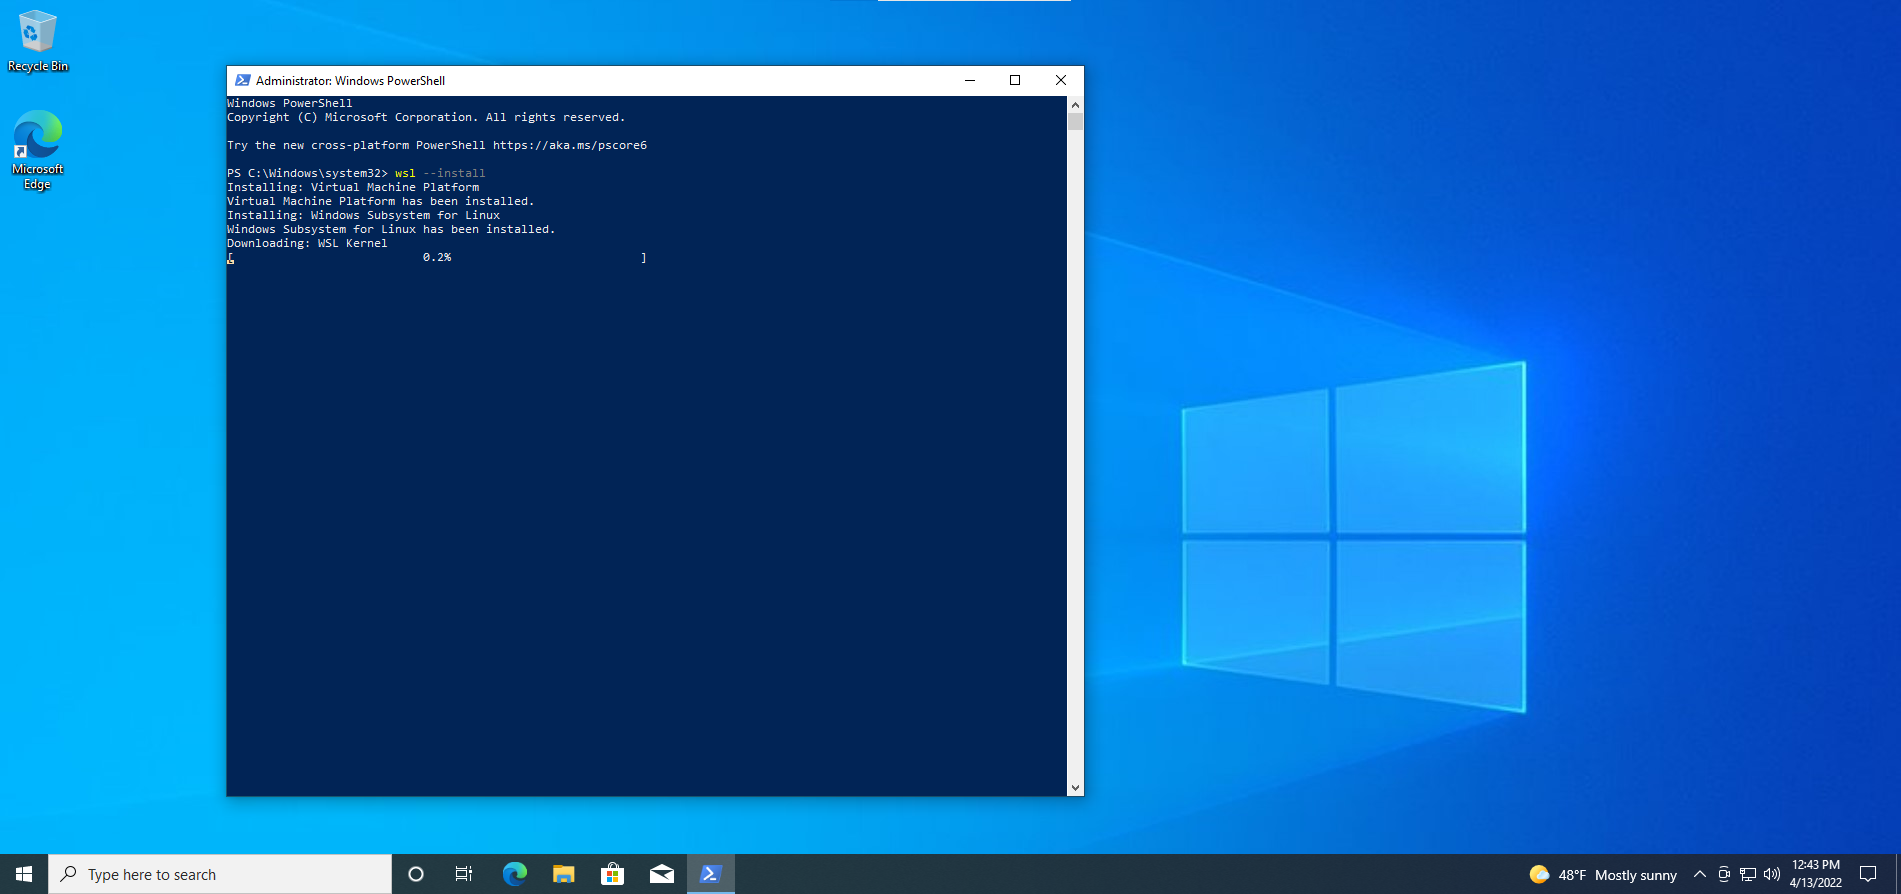This screenshot has height=894, width=1901.
Task: Open File Explorer from the taskbar
Action: coord(563,874)
